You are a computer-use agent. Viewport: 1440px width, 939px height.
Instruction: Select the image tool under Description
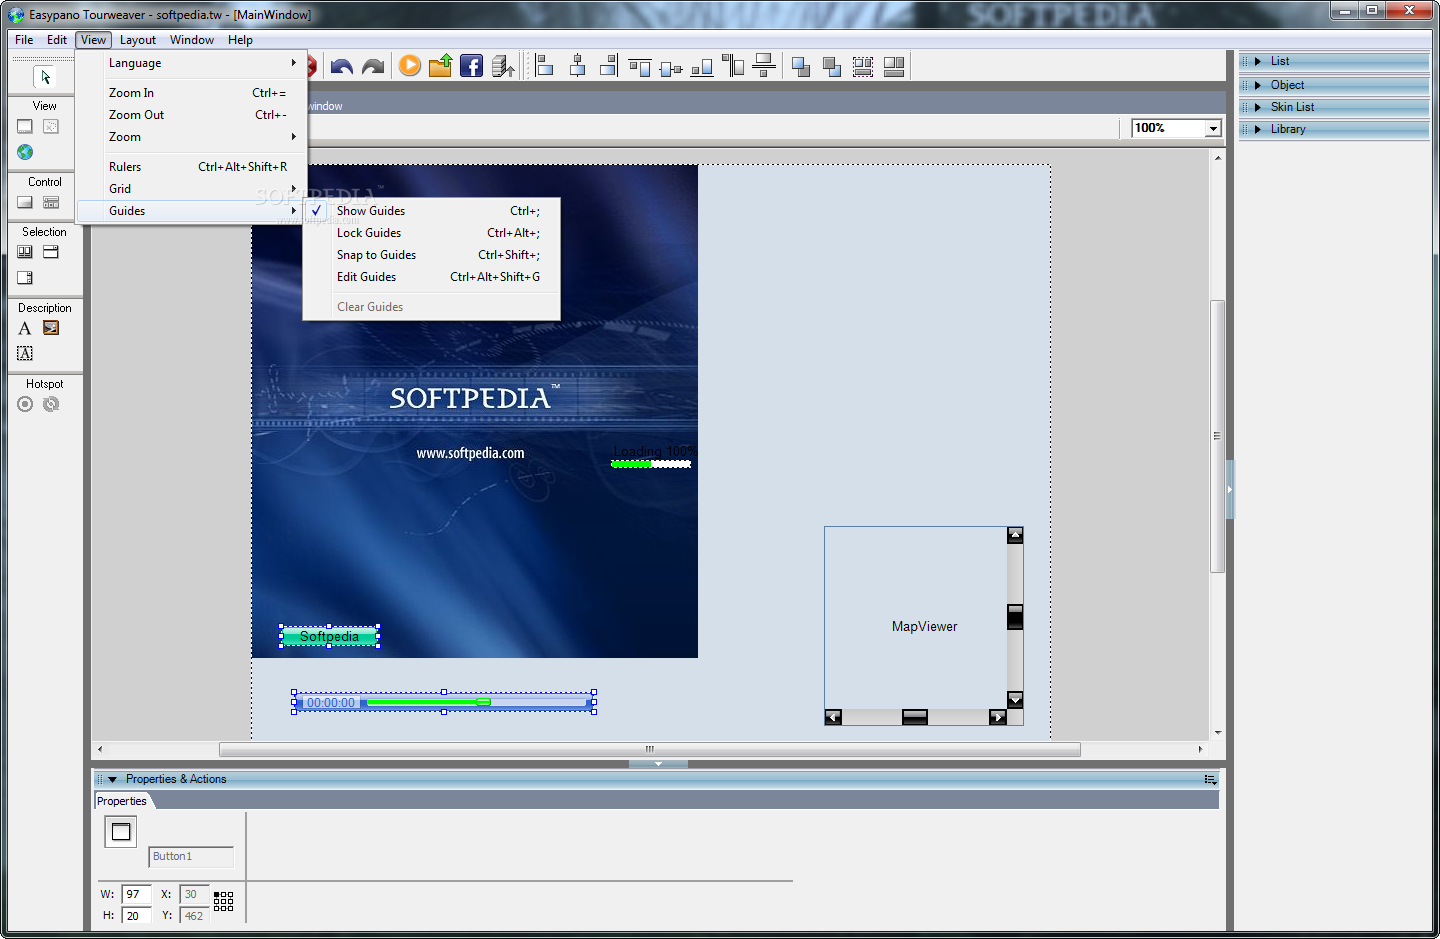pyautogui.click(x=51, y=328)
